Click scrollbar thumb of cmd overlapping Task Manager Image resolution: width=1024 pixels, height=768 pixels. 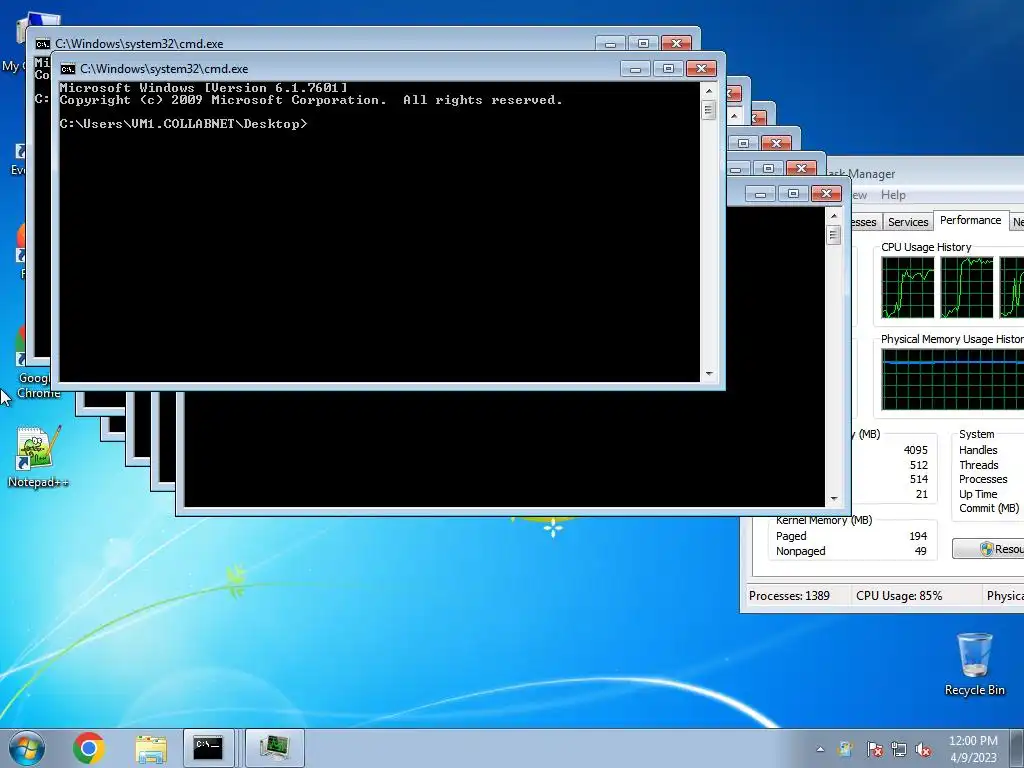click(833, 234)
